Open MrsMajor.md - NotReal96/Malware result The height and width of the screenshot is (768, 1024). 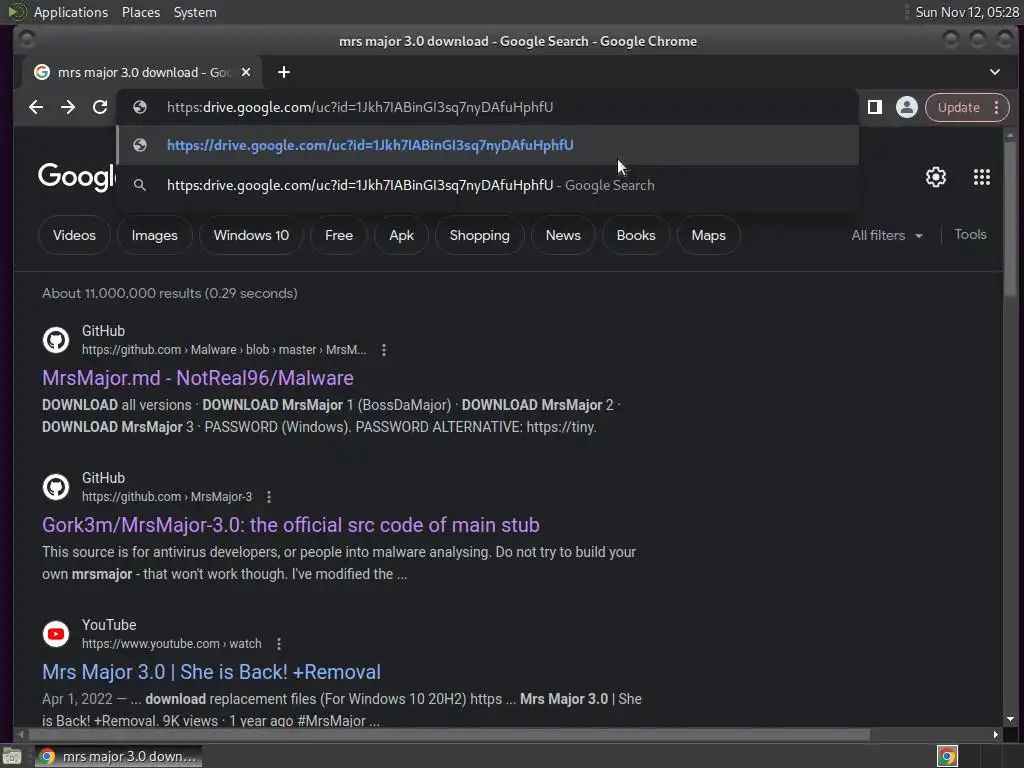click(x=198, y=378)
